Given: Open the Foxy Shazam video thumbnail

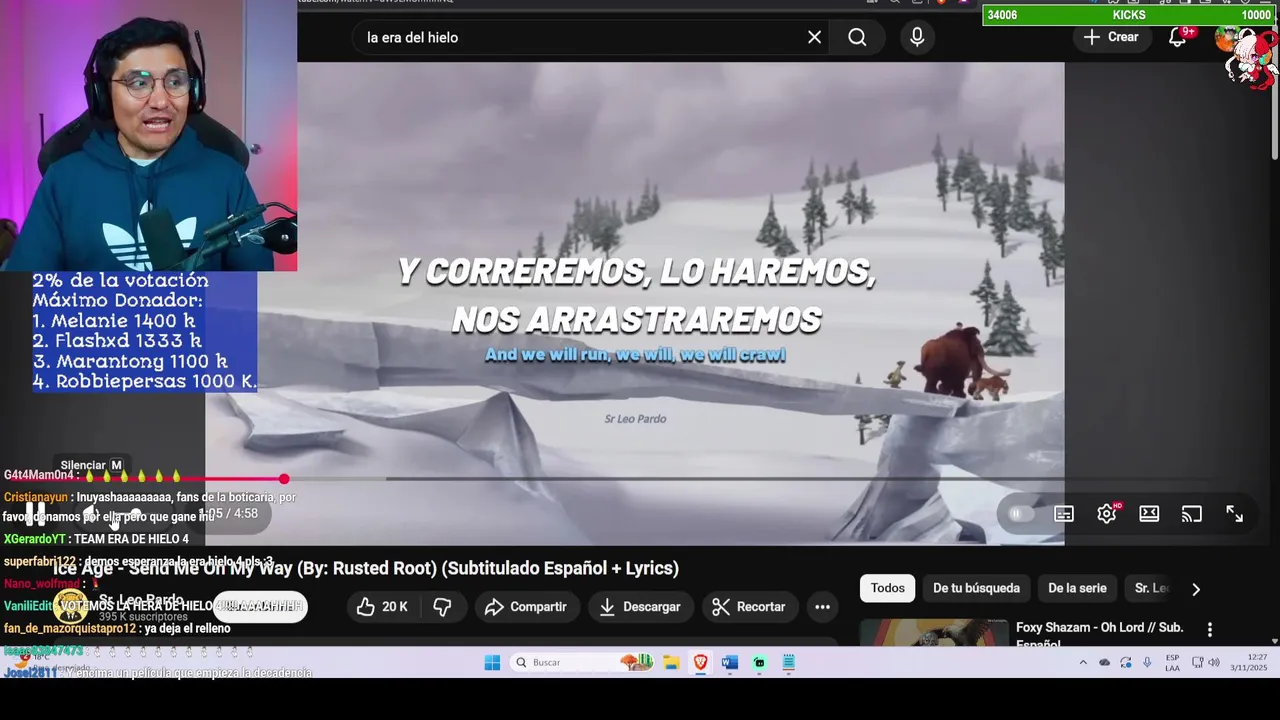Looking at the screenshot, I should point(934,633).
